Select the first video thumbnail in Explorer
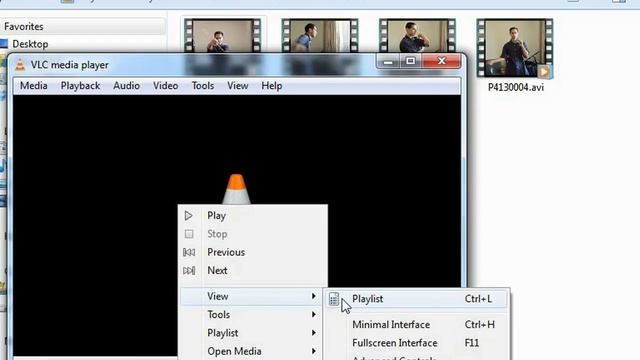640x360 pixels. pyautogui.click(x=222, y=35)
